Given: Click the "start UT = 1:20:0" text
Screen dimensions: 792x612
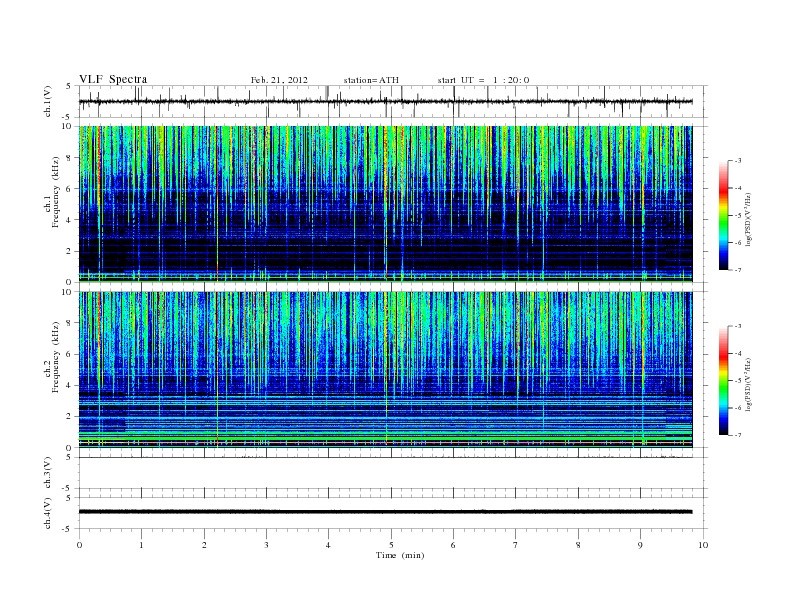Looking at the screenshot, I should [483, 80].
